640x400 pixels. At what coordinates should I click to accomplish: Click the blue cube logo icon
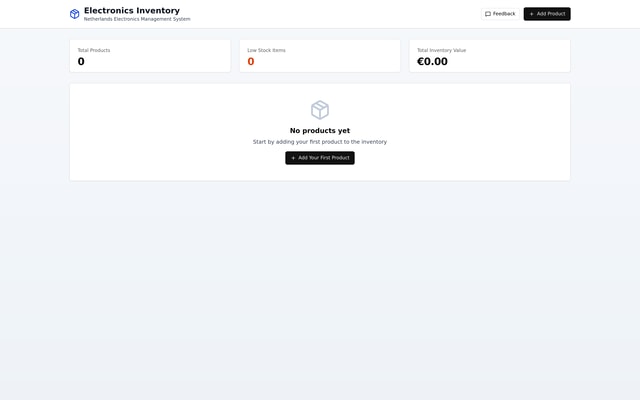click(74, 14)
